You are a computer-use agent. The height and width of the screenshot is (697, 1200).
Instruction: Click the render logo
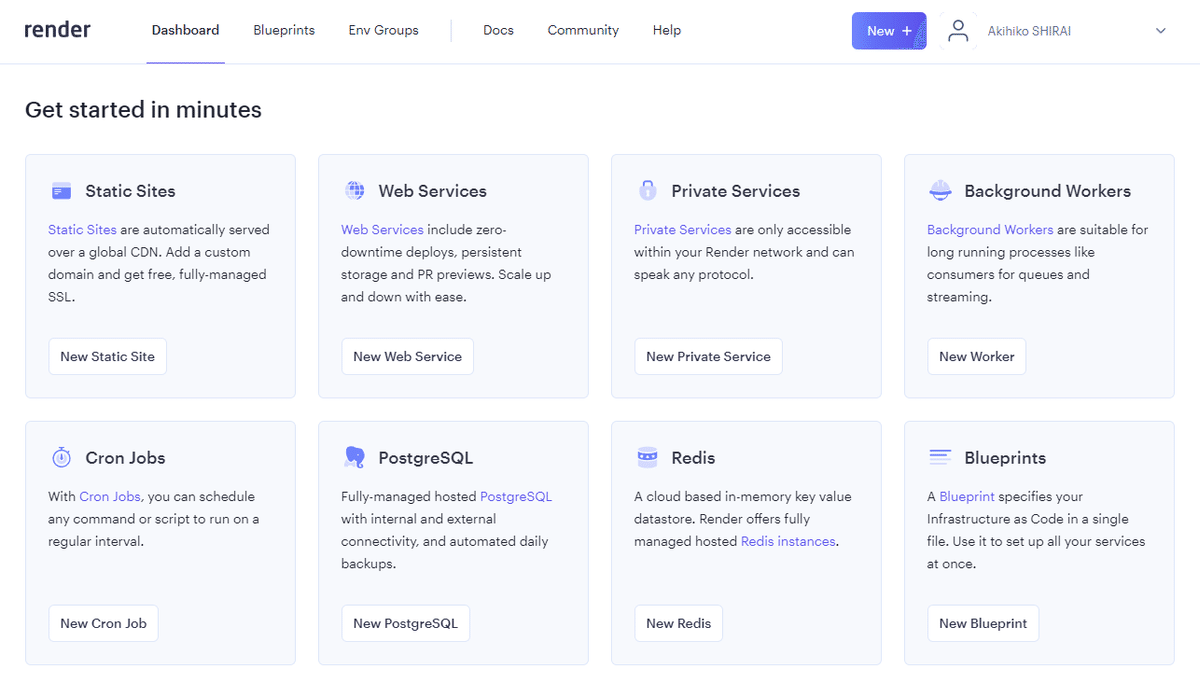[58, 30]
